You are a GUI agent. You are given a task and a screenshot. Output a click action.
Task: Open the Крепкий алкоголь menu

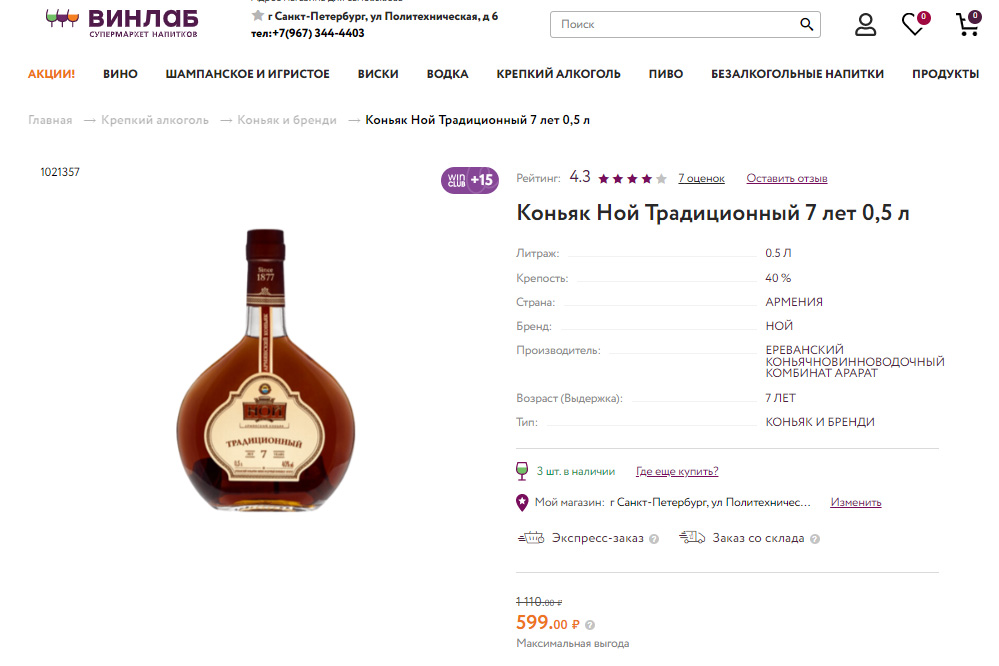[558, 74]
